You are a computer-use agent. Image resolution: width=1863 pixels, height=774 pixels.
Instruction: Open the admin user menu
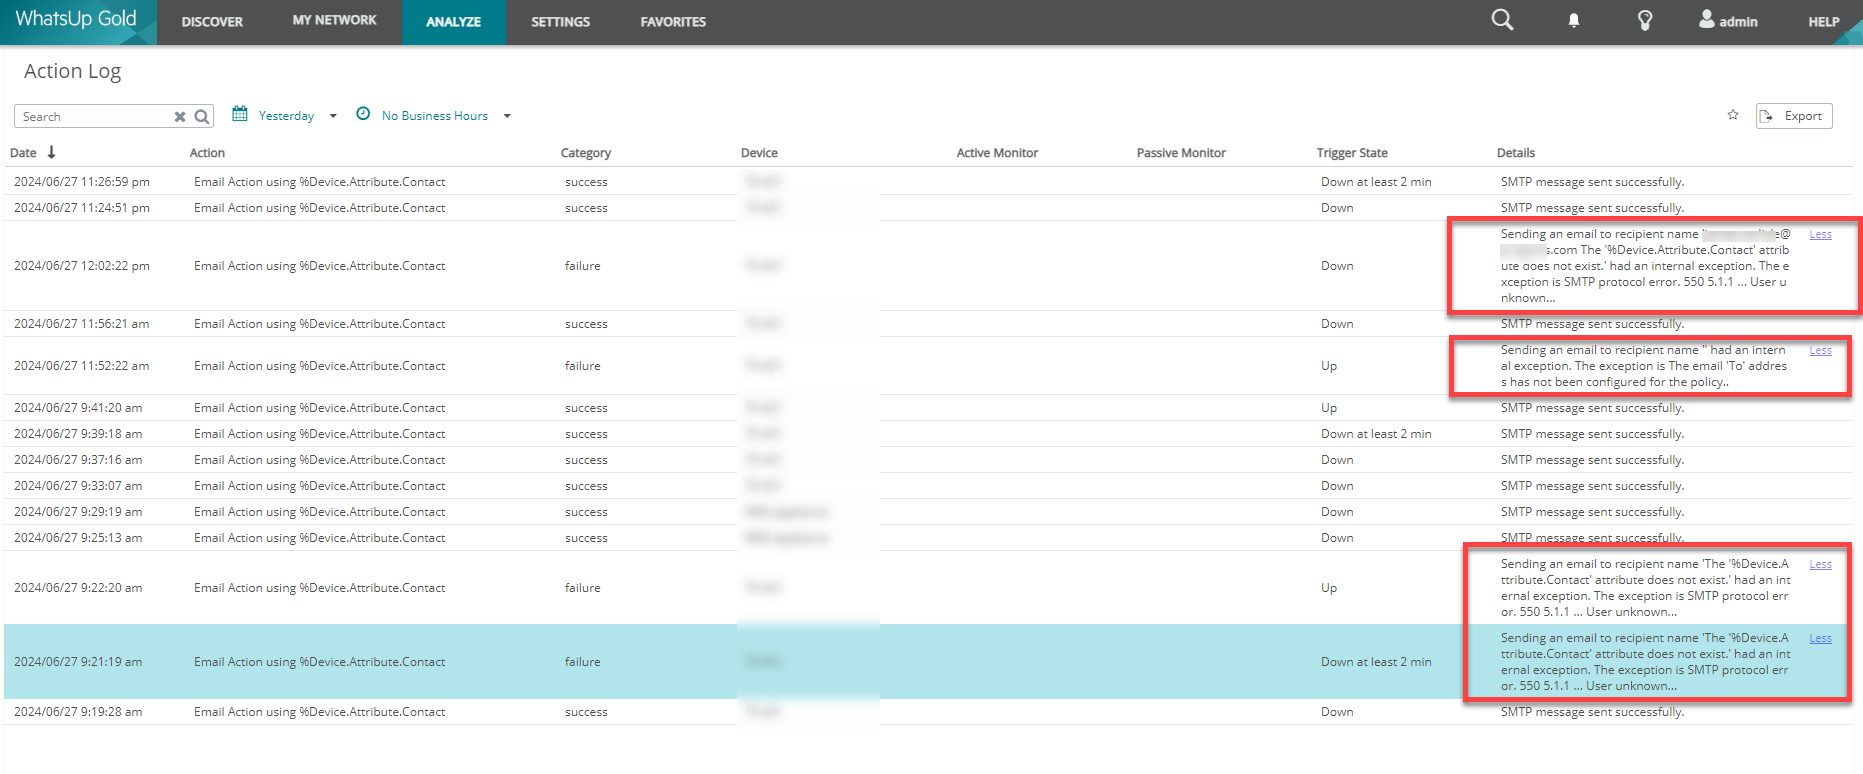(1728, 21)
